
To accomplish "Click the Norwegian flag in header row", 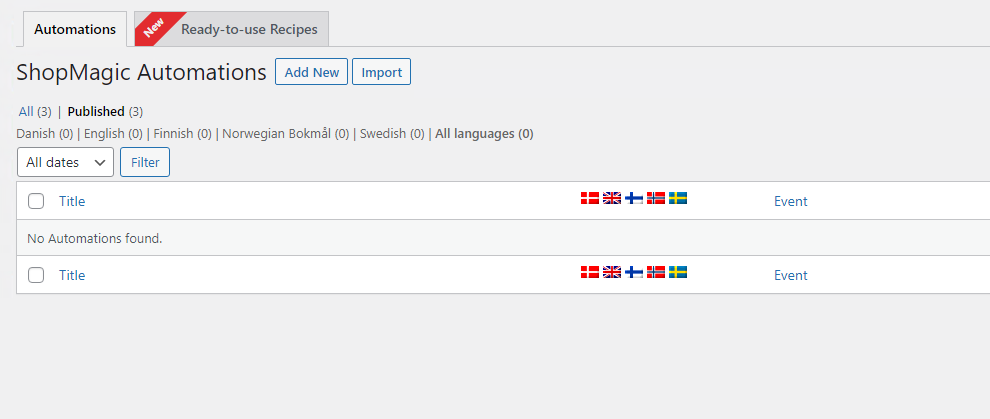I will (x=656, y=198).
